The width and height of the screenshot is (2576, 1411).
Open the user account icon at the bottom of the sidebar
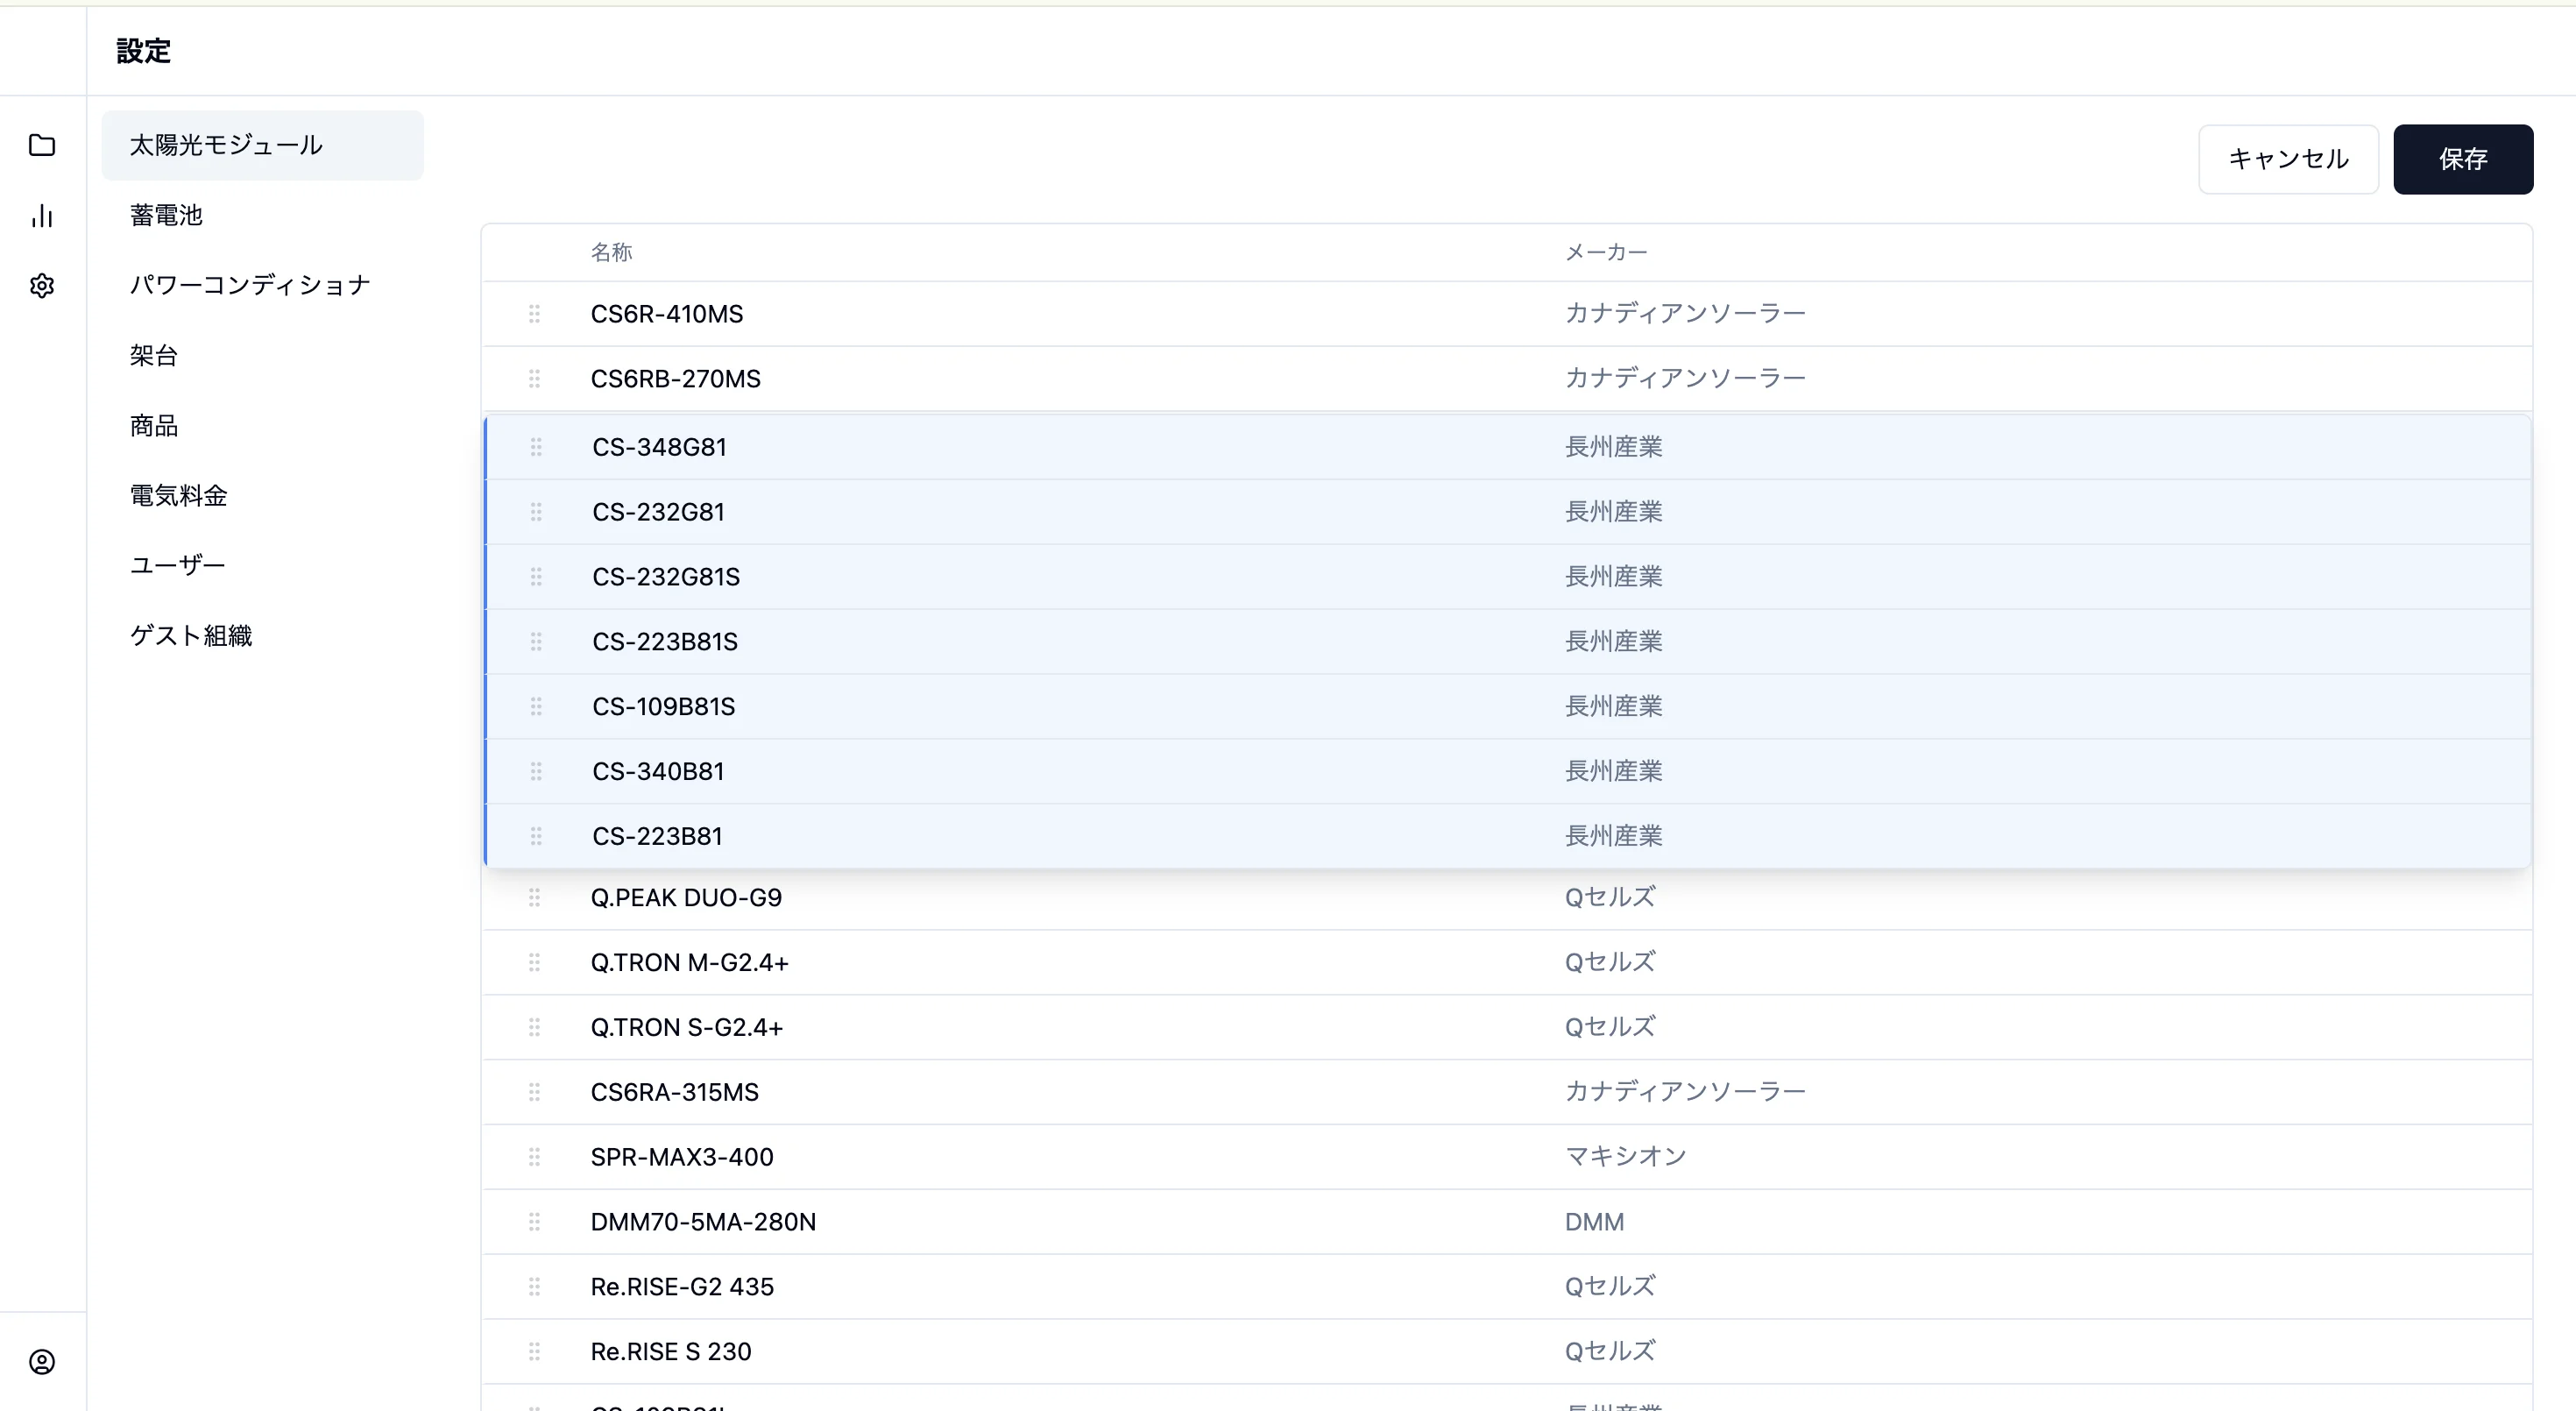pyautogui.click(x=42, y=1361)
